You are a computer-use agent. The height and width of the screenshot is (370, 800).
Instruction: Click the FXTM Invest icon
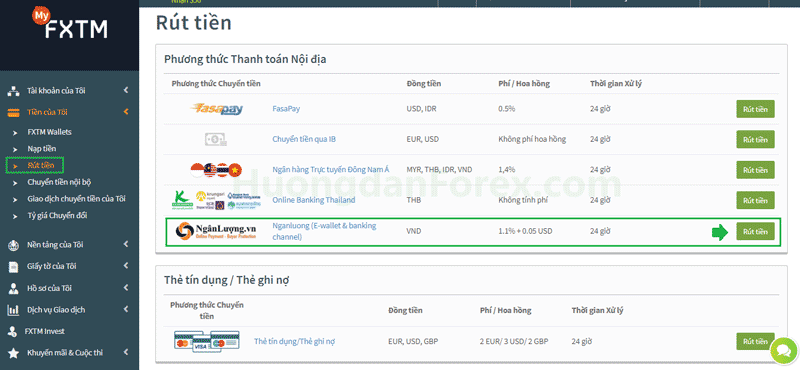12,331
